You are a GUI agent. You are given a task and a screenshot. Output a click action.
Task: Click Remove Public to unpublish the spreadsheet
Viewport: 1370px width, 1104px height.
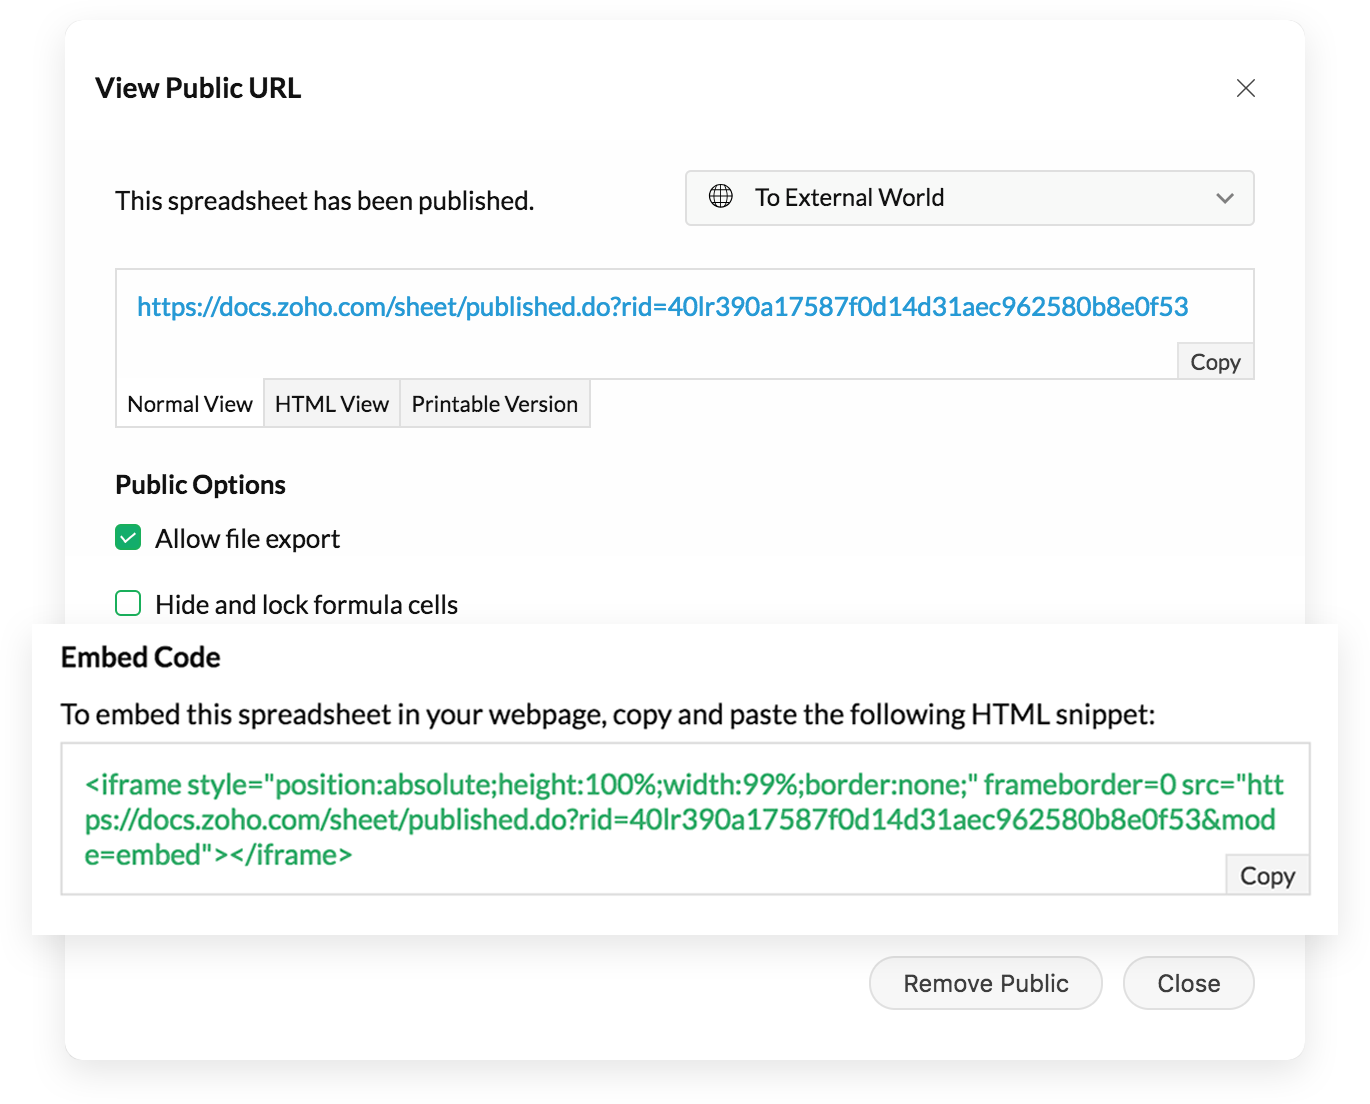point(985,983)
